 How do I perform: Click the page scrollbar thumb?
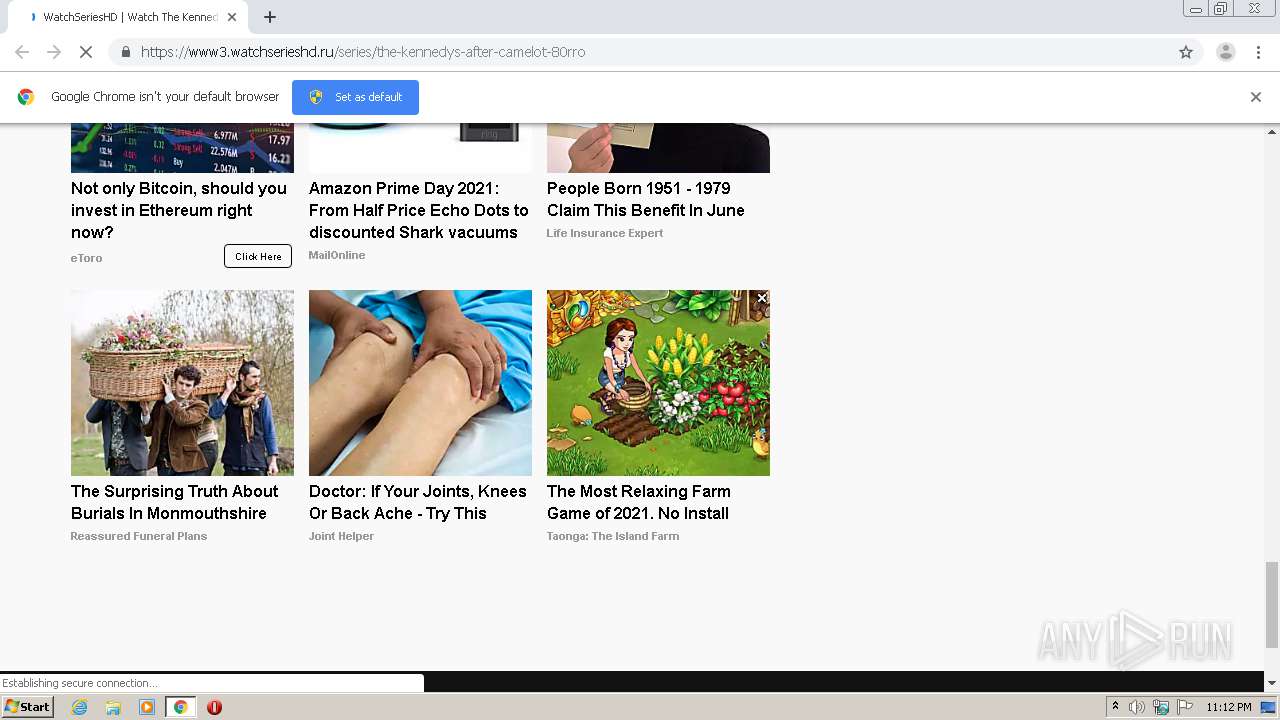pos(1272,605)
